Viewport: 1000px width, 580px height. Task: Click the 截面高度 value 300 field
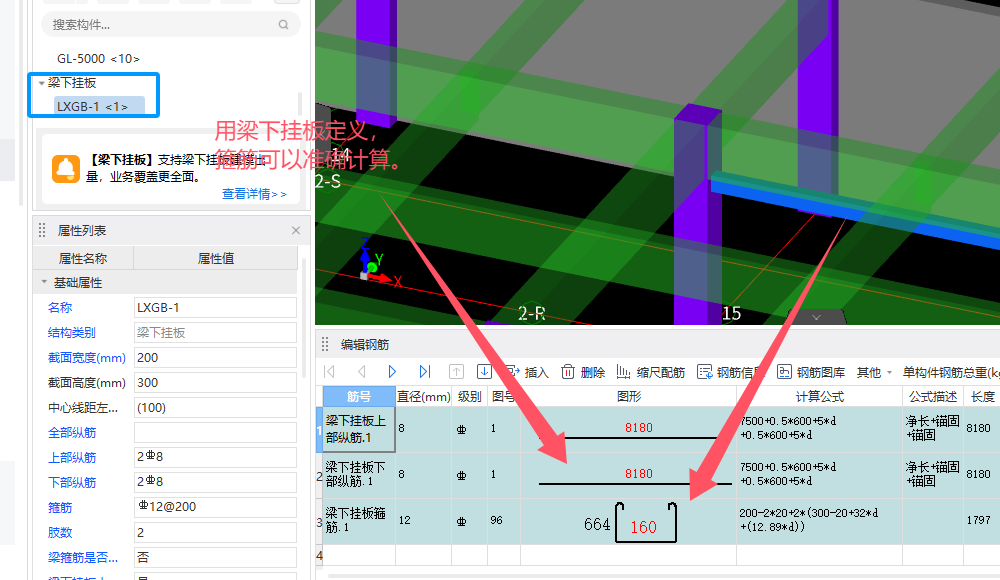215,383
